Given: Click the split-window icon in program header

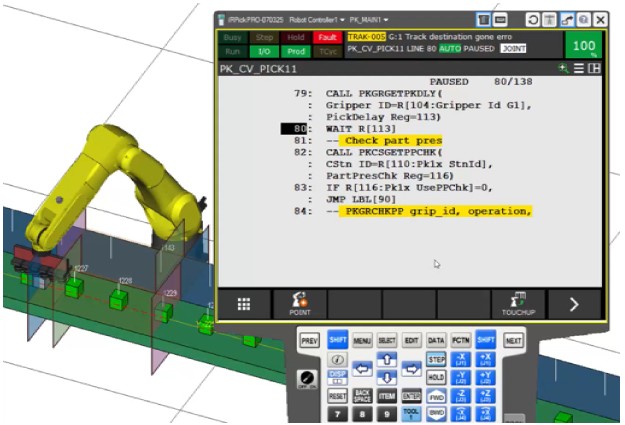Looking at the screenshot, I should click(x=594, y=68).
